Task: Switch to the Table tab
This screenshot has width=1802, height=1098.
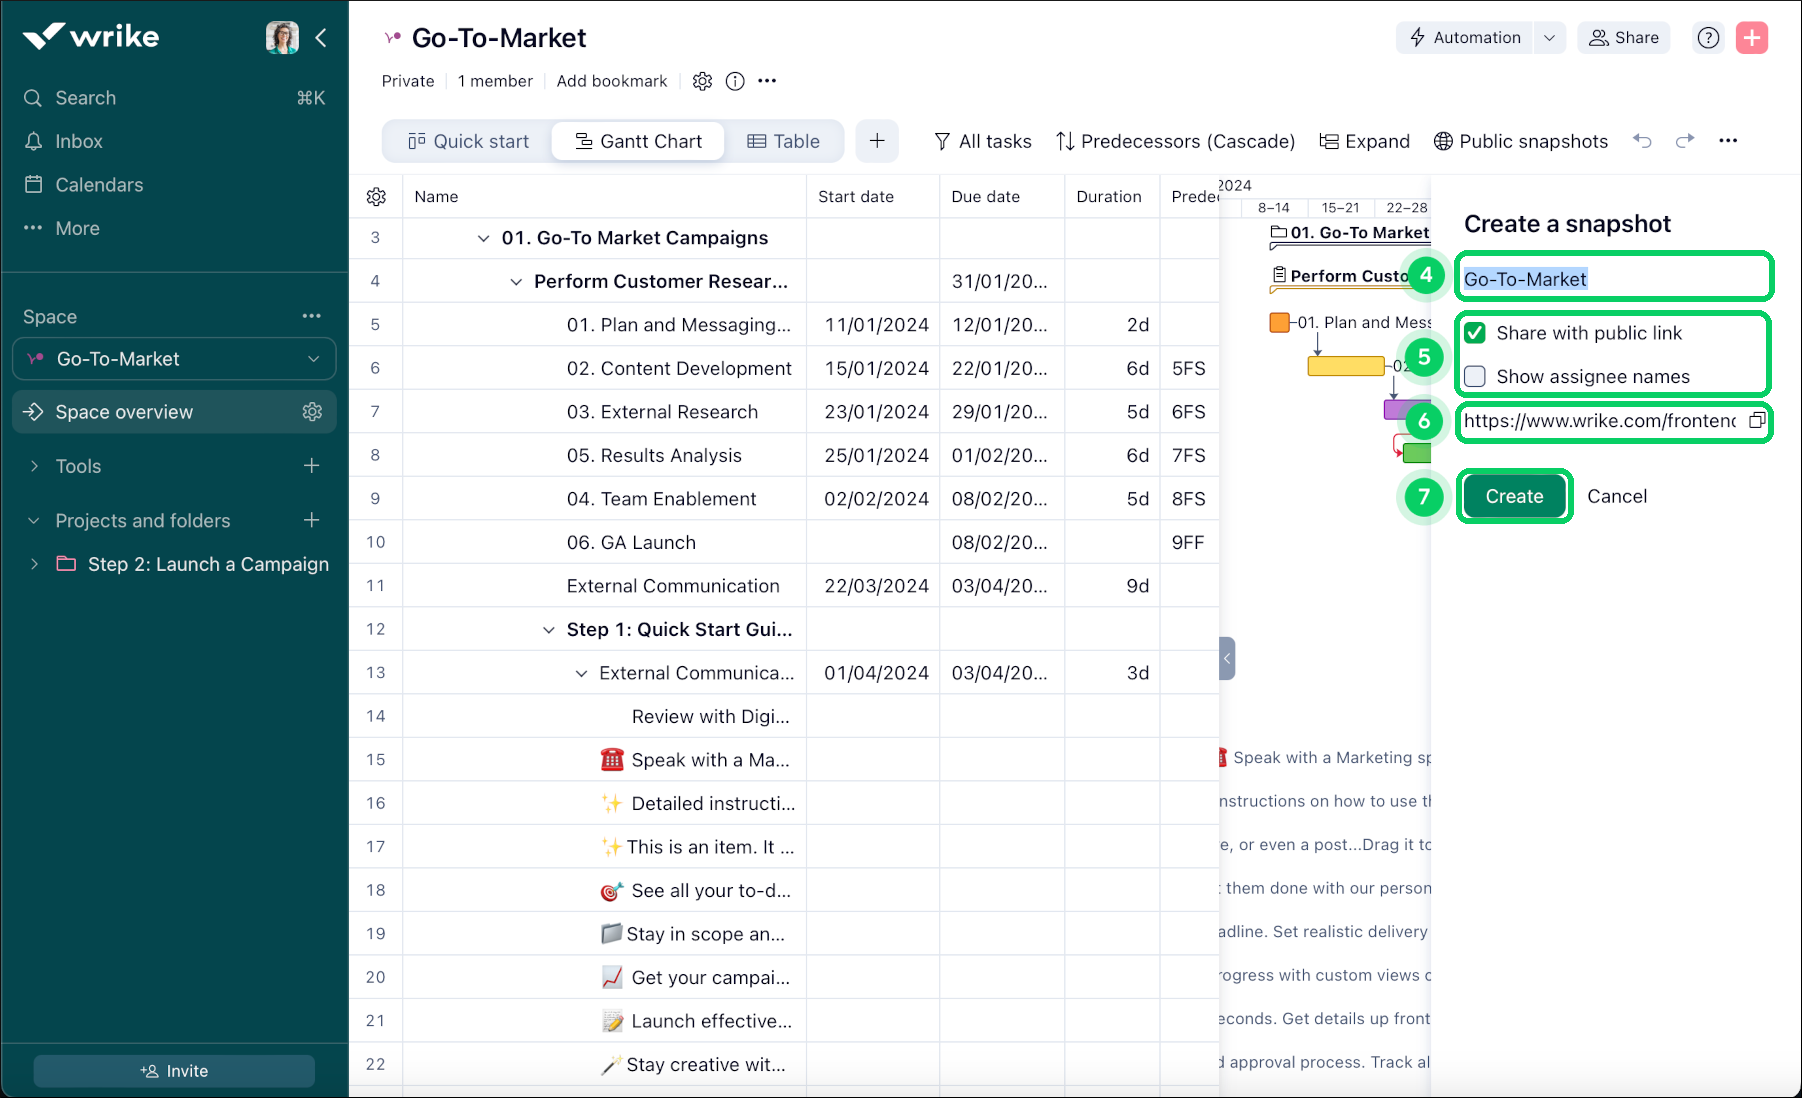Action: 783,141
